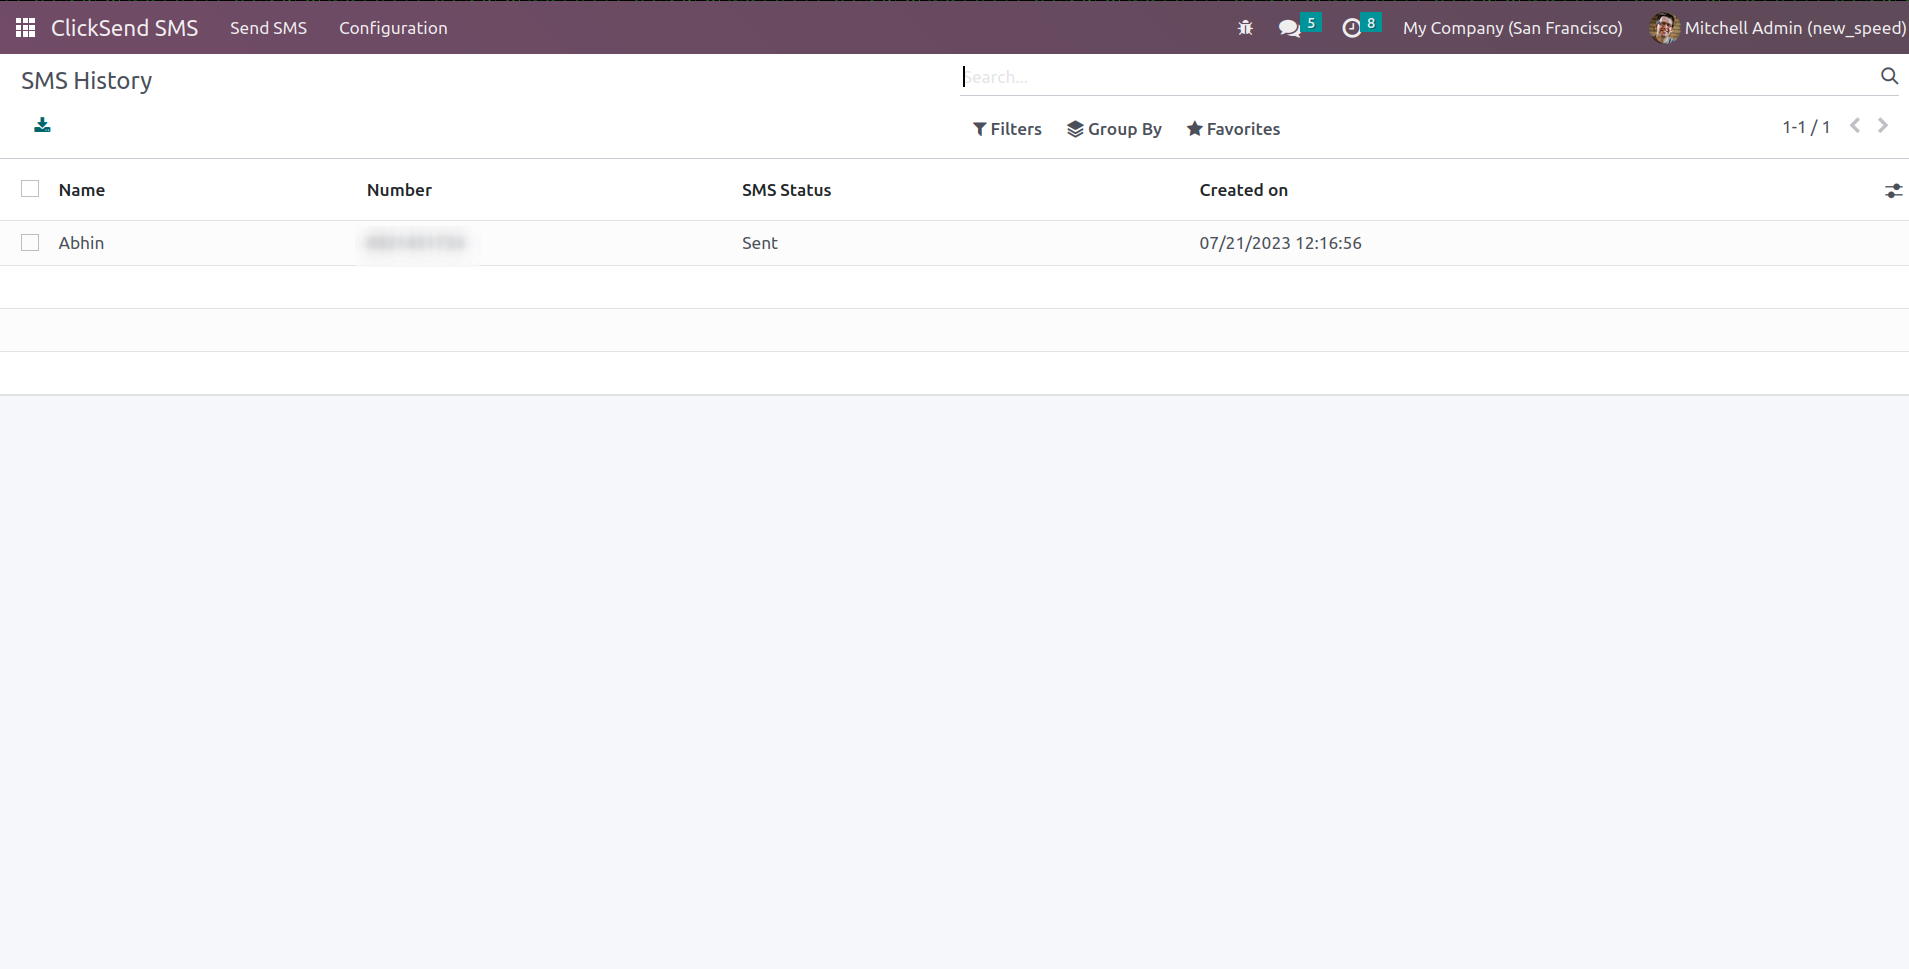
Task: Expand the Favorites dropdown
Action: [1233, 129]
